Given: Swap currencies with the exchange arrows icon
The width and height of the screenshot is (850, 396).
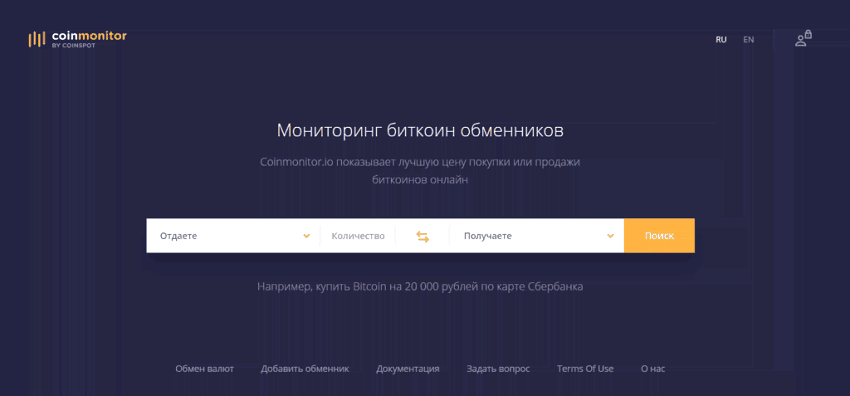Looking at the screenshot, I should (422, 236).
